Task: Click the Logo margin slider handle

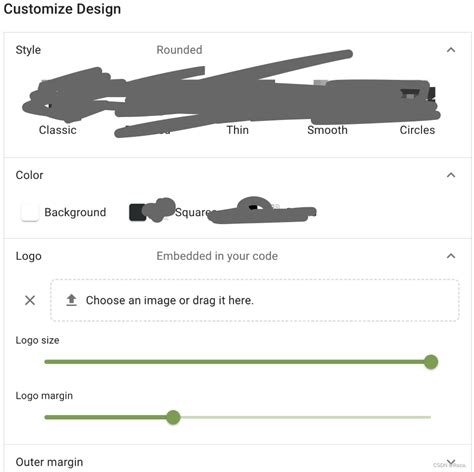Action: pos(173,417)
